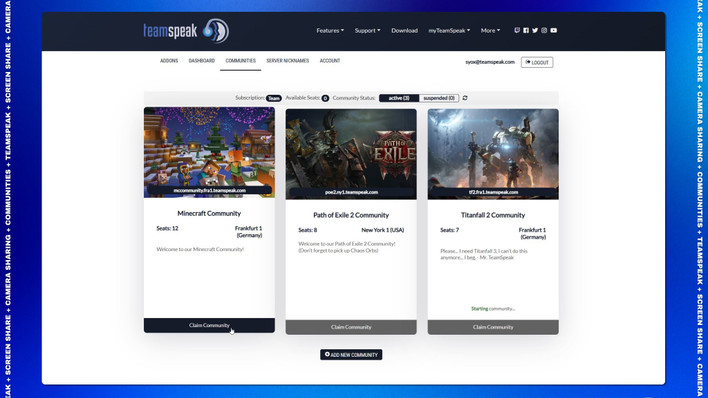Click the 'Seats: 12' text
708x398 pixels.
click(168, 228)
